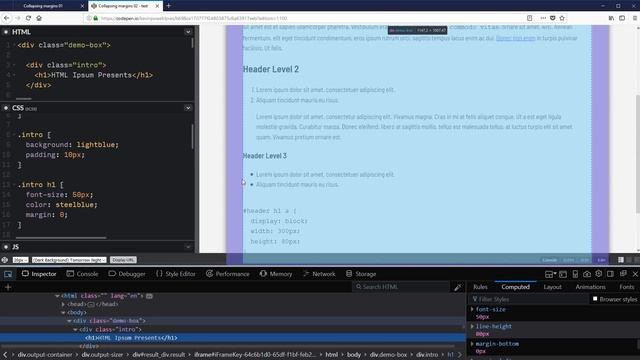Switch to the Rules side panel
640x360 pixels.
(480, 287)
